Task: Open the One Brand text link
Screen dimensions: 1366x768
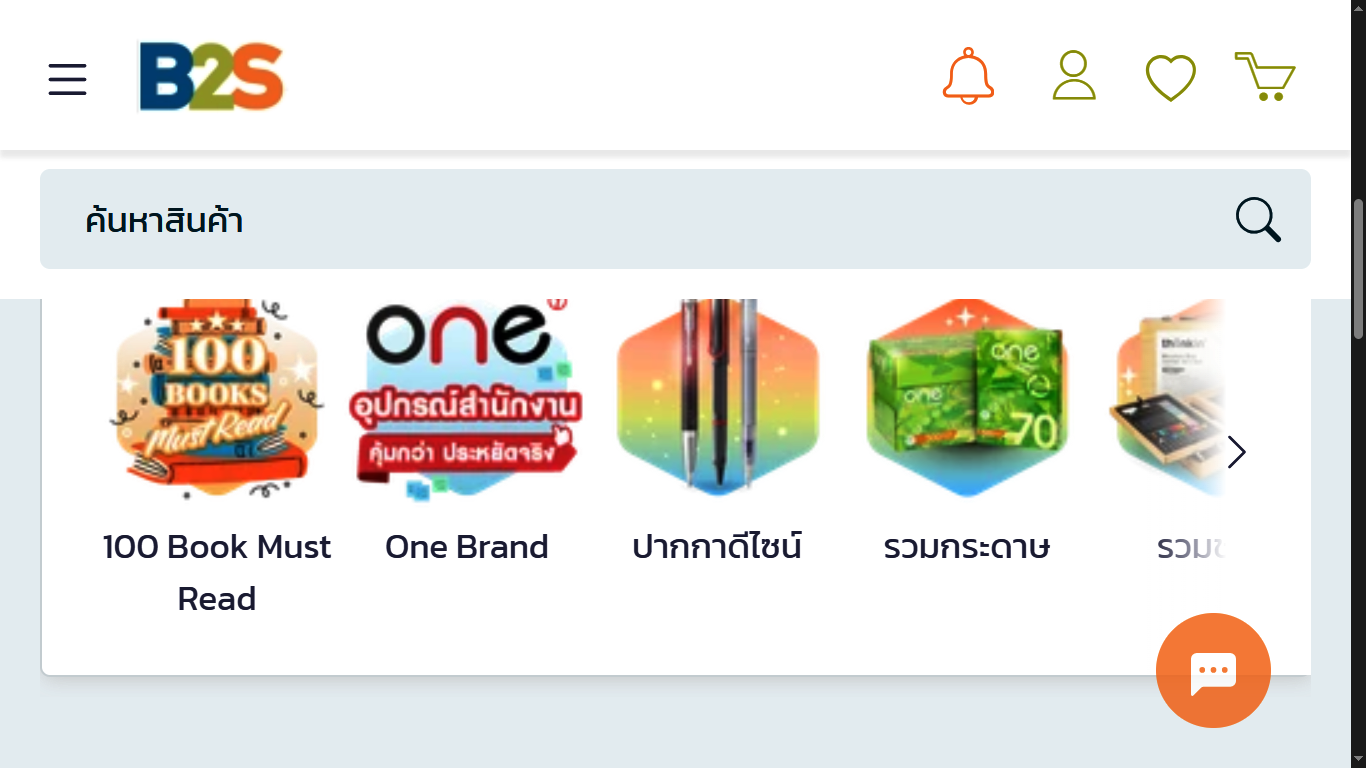Action: [467, 547]
